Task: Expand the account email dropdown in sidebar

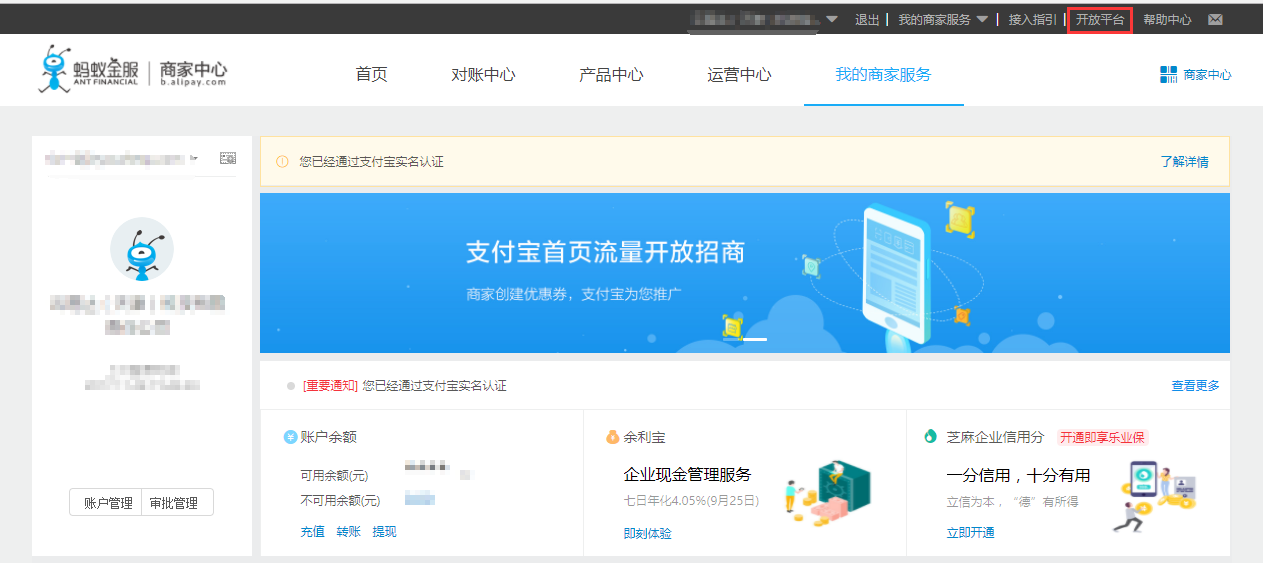Action: pyautogui.click(x=194, y=158)
